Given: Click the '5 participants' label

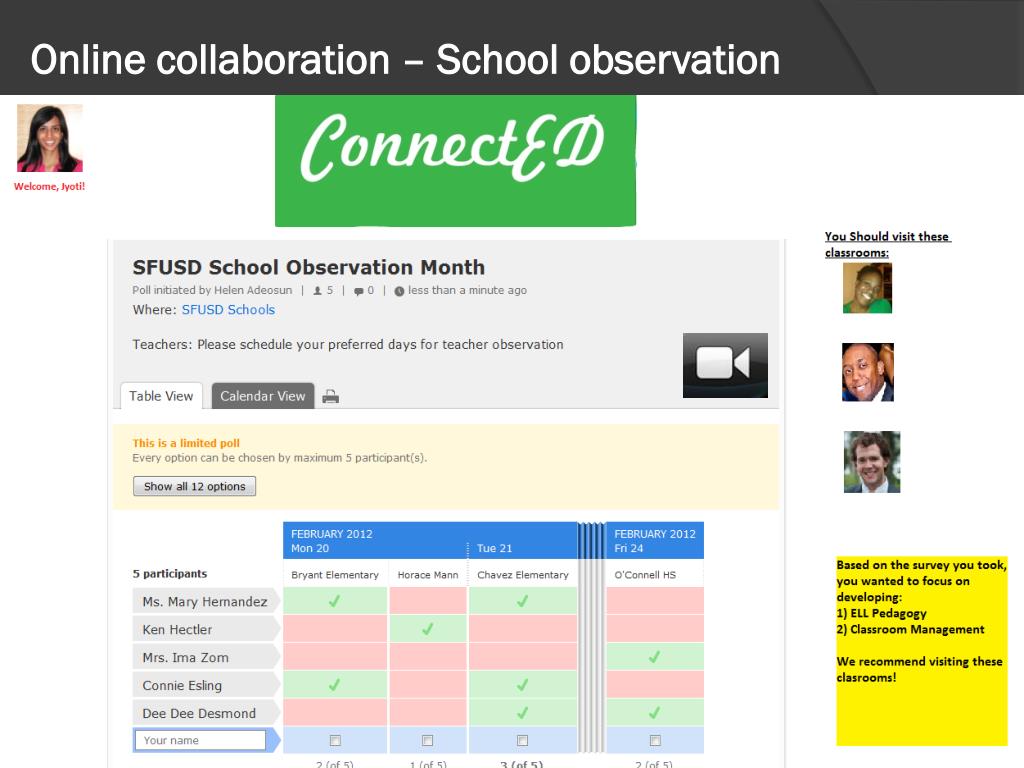Looking at the screenshot, I should 170,573.
